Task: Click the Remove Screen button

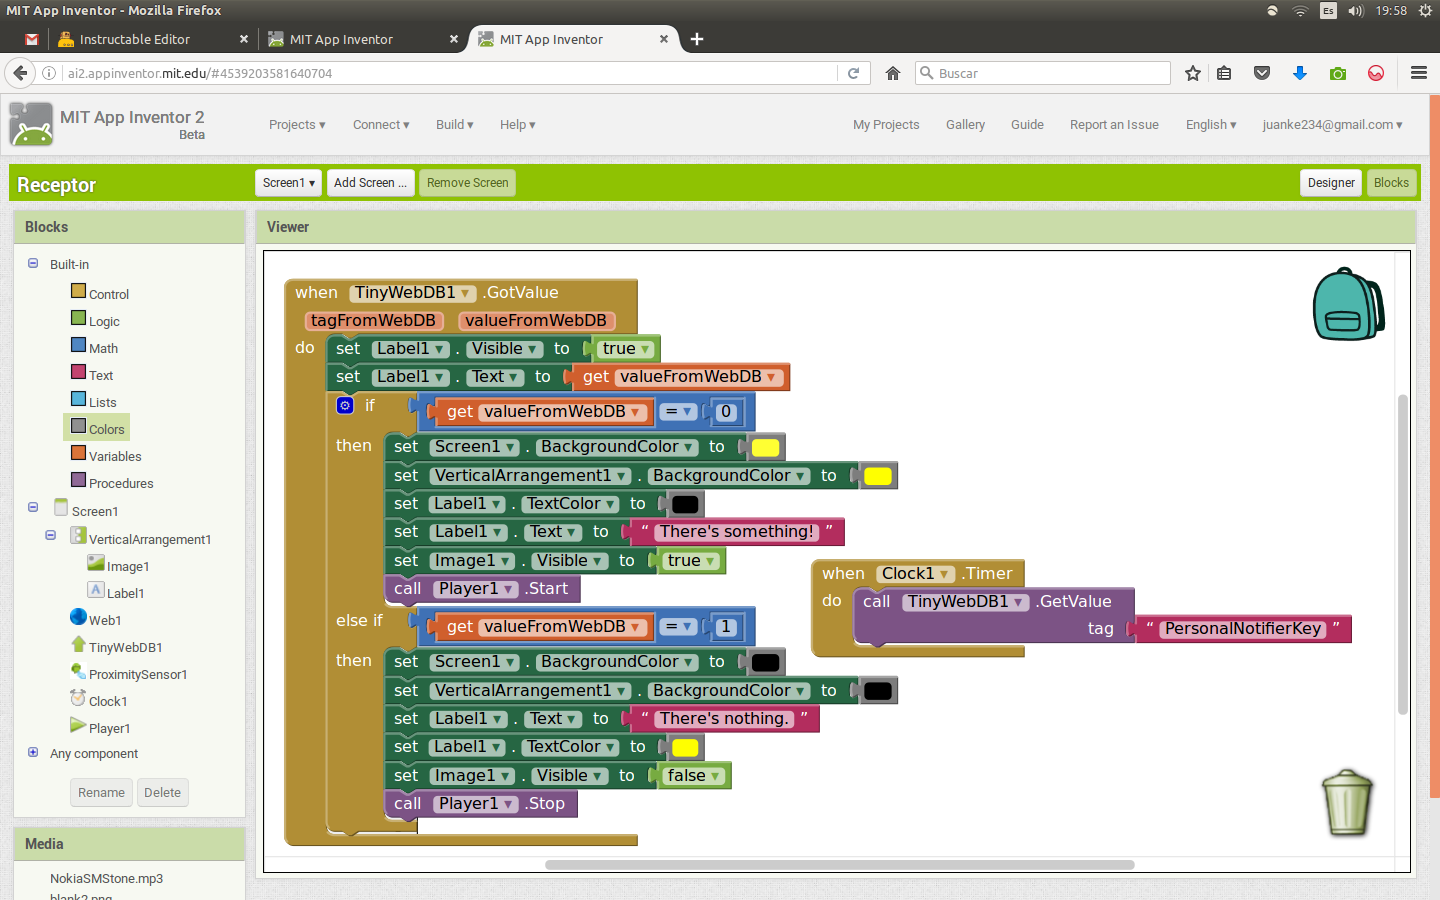Action: pos(467,183)
